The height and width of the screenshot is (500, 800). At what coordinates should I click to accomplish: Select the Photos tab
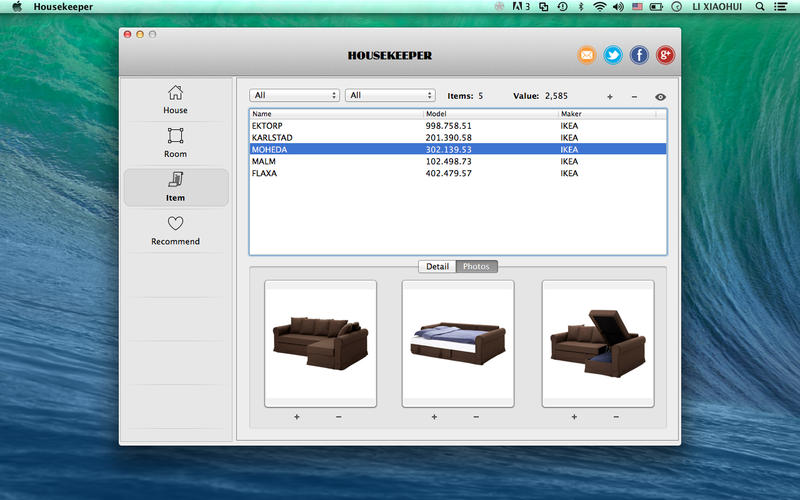476,267
